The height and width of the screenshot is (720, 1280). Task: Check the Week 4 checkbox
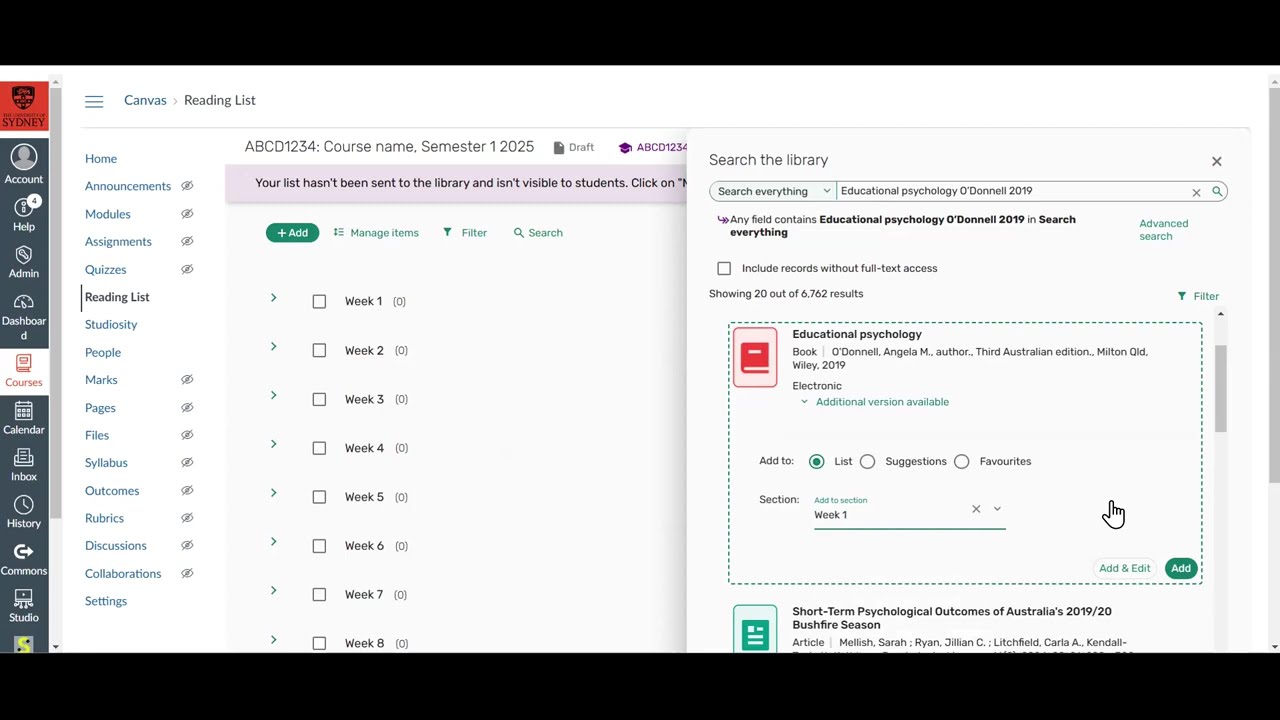319,448
